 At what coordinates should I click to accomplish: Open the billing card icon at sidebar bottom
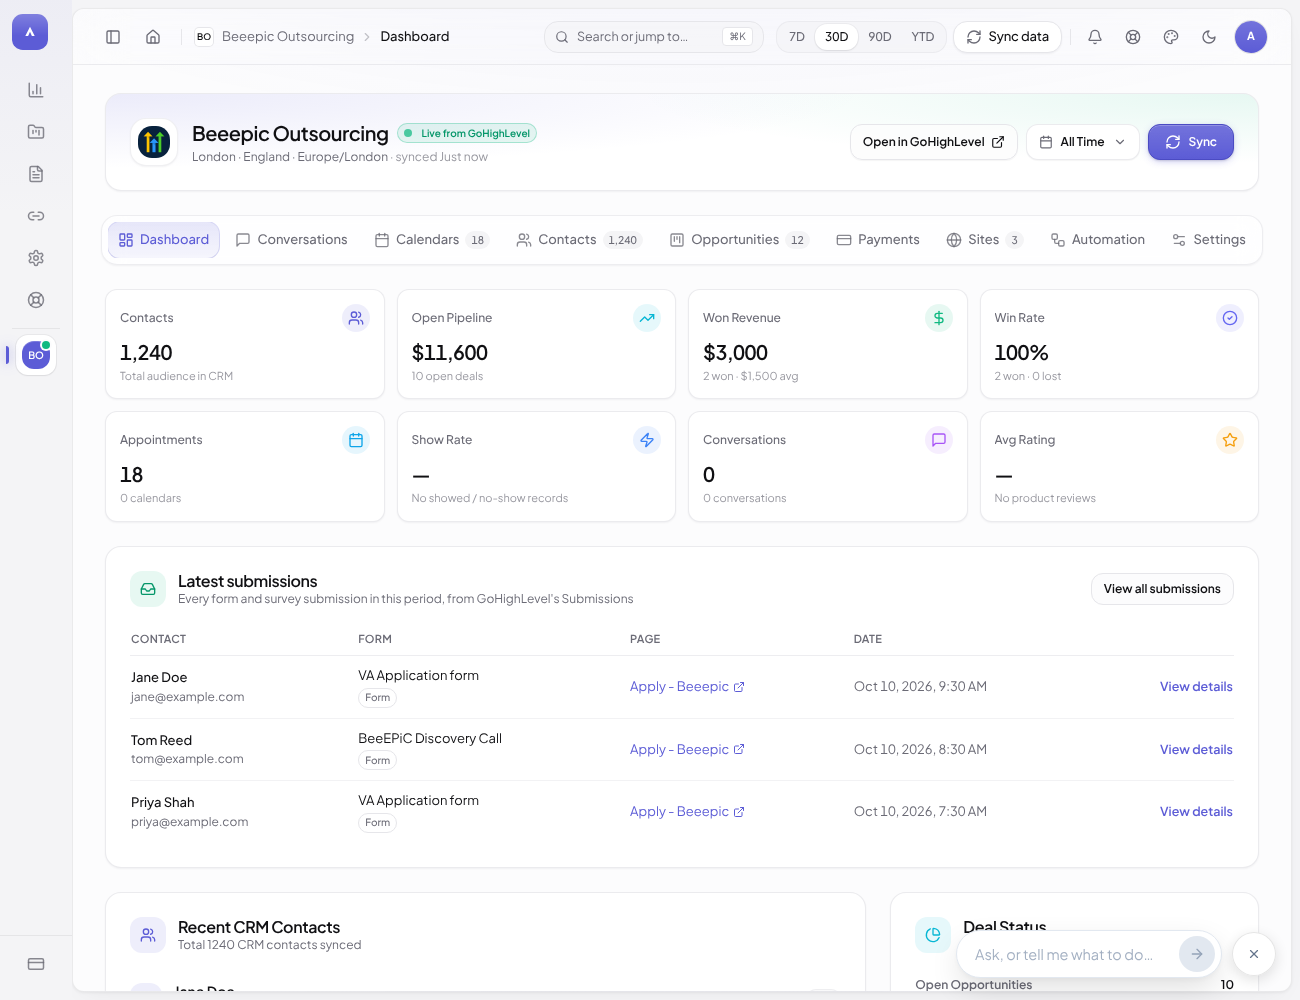(36, 964)
